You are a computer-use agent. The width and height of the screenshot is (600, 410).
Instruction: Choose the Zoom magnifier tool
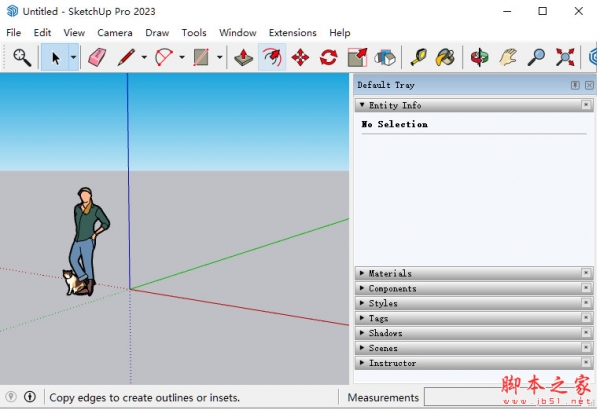(536, 57)
